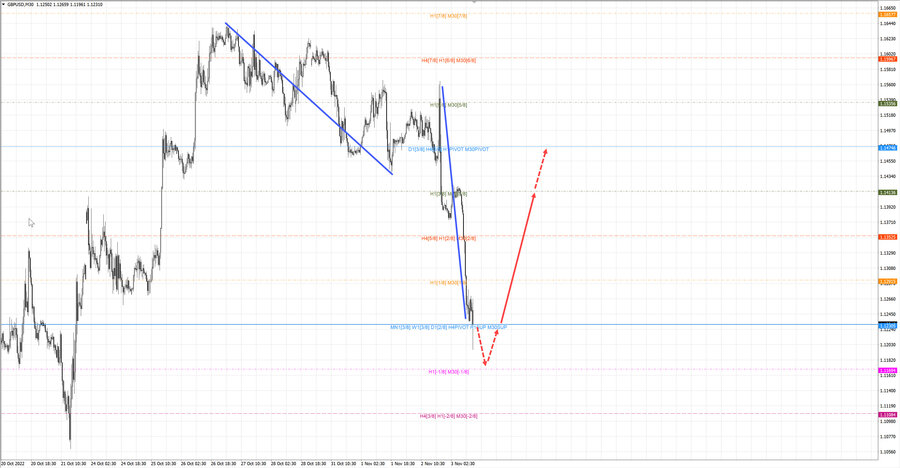Click the 1.11400 price axis value
Image resolution: width=900 pixels, height=468 pixels.
coord(887,390)
